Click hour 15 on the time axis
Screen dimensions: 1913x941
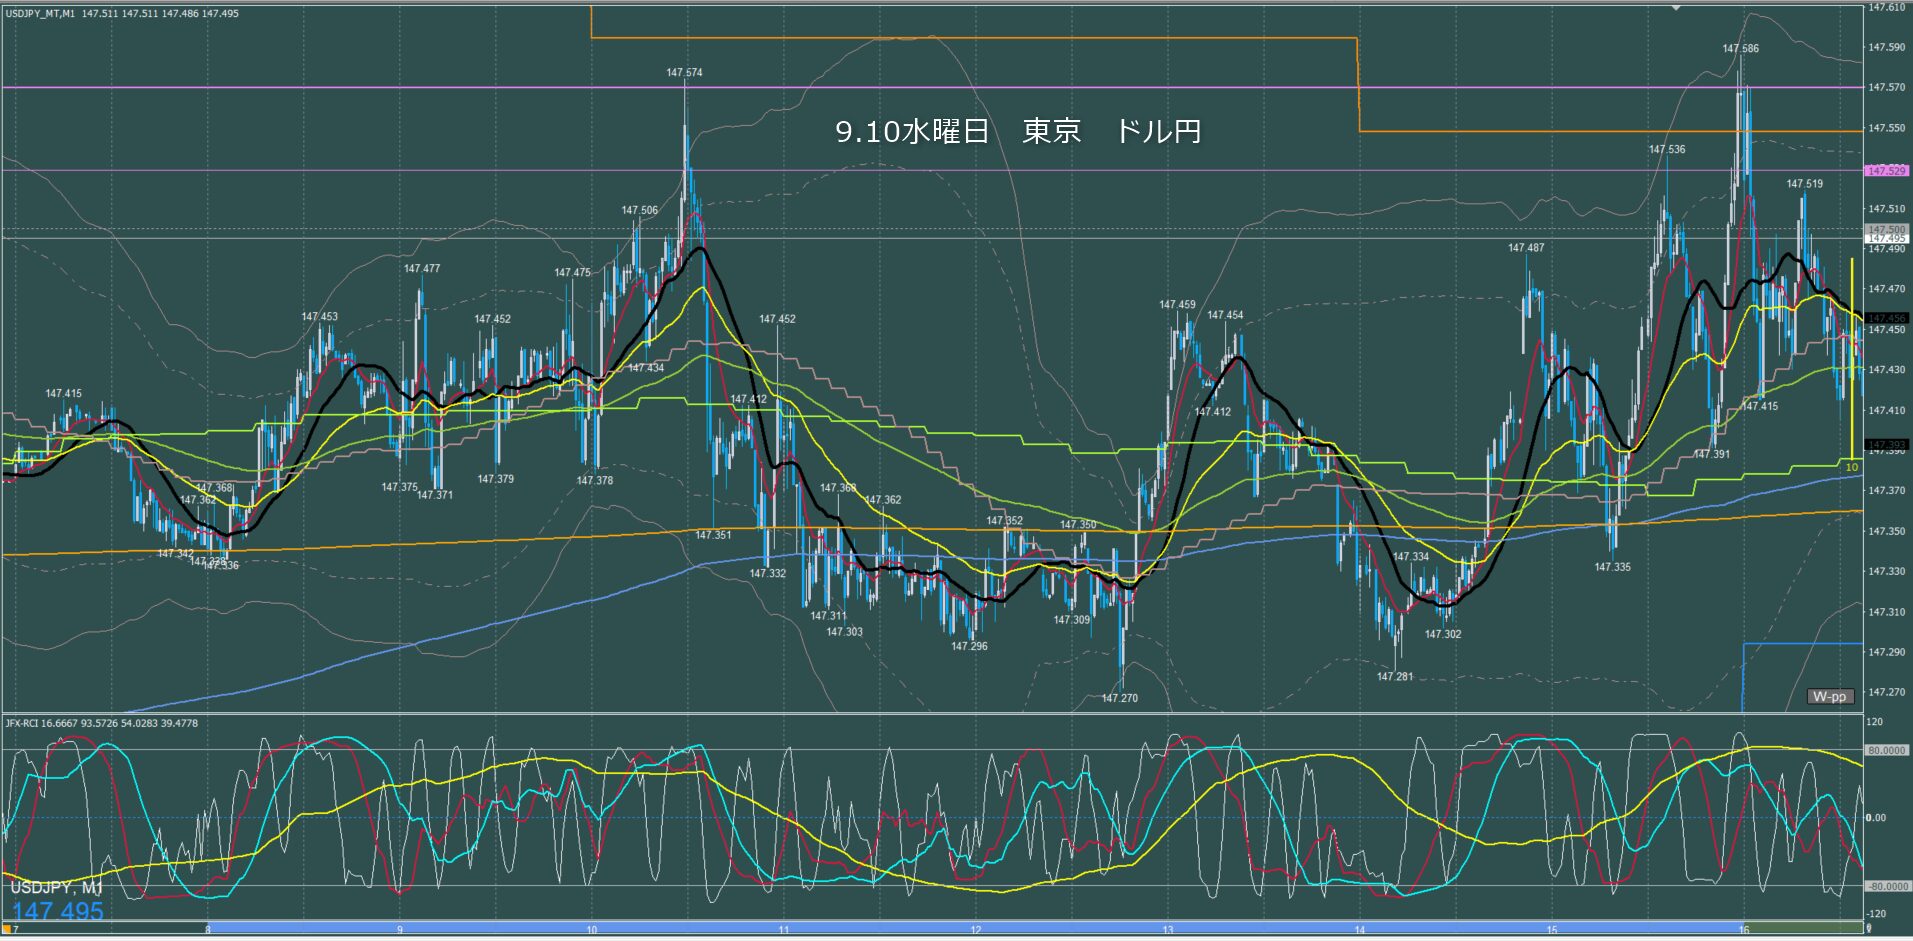[1551, 929]
